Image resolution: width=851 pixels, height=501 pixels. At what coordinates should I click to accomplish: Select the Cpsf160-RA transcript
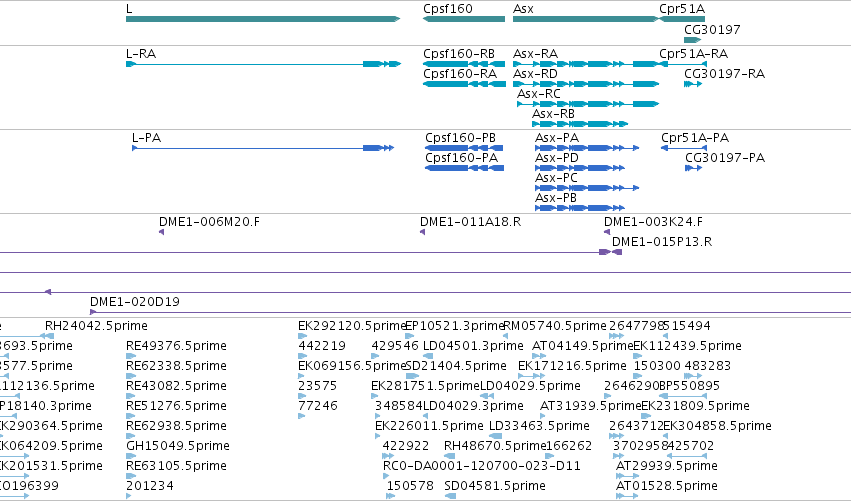click(464, 84)
